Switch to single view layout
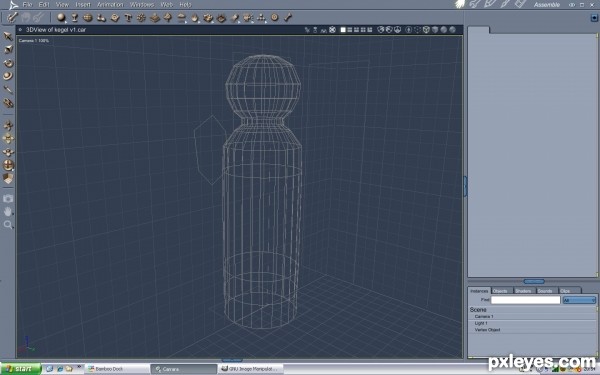 pyautogui.click(x=343, y=29)
